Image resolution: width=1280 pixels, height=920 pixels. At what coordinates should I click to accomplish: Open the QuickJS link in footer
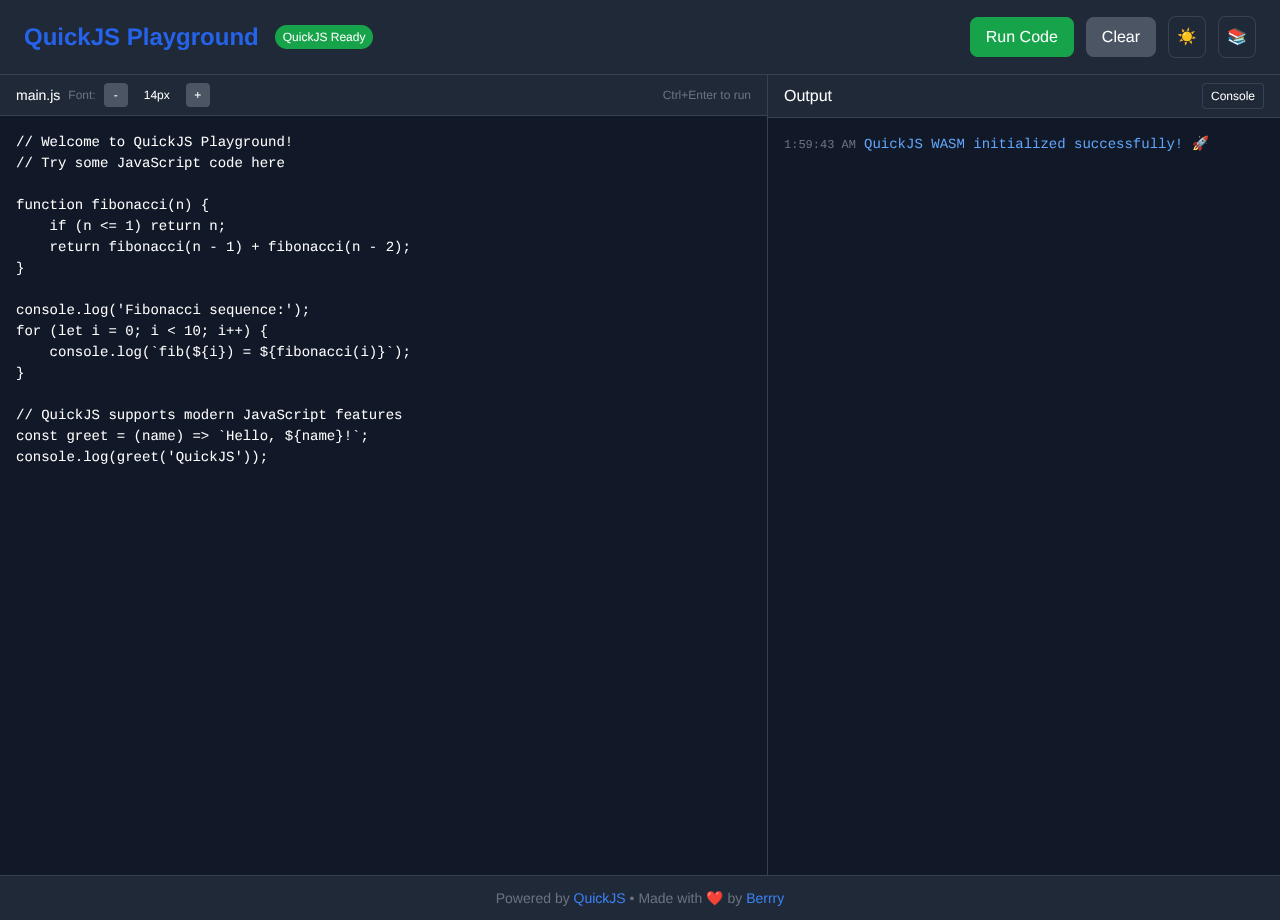[x=599, y=898]
